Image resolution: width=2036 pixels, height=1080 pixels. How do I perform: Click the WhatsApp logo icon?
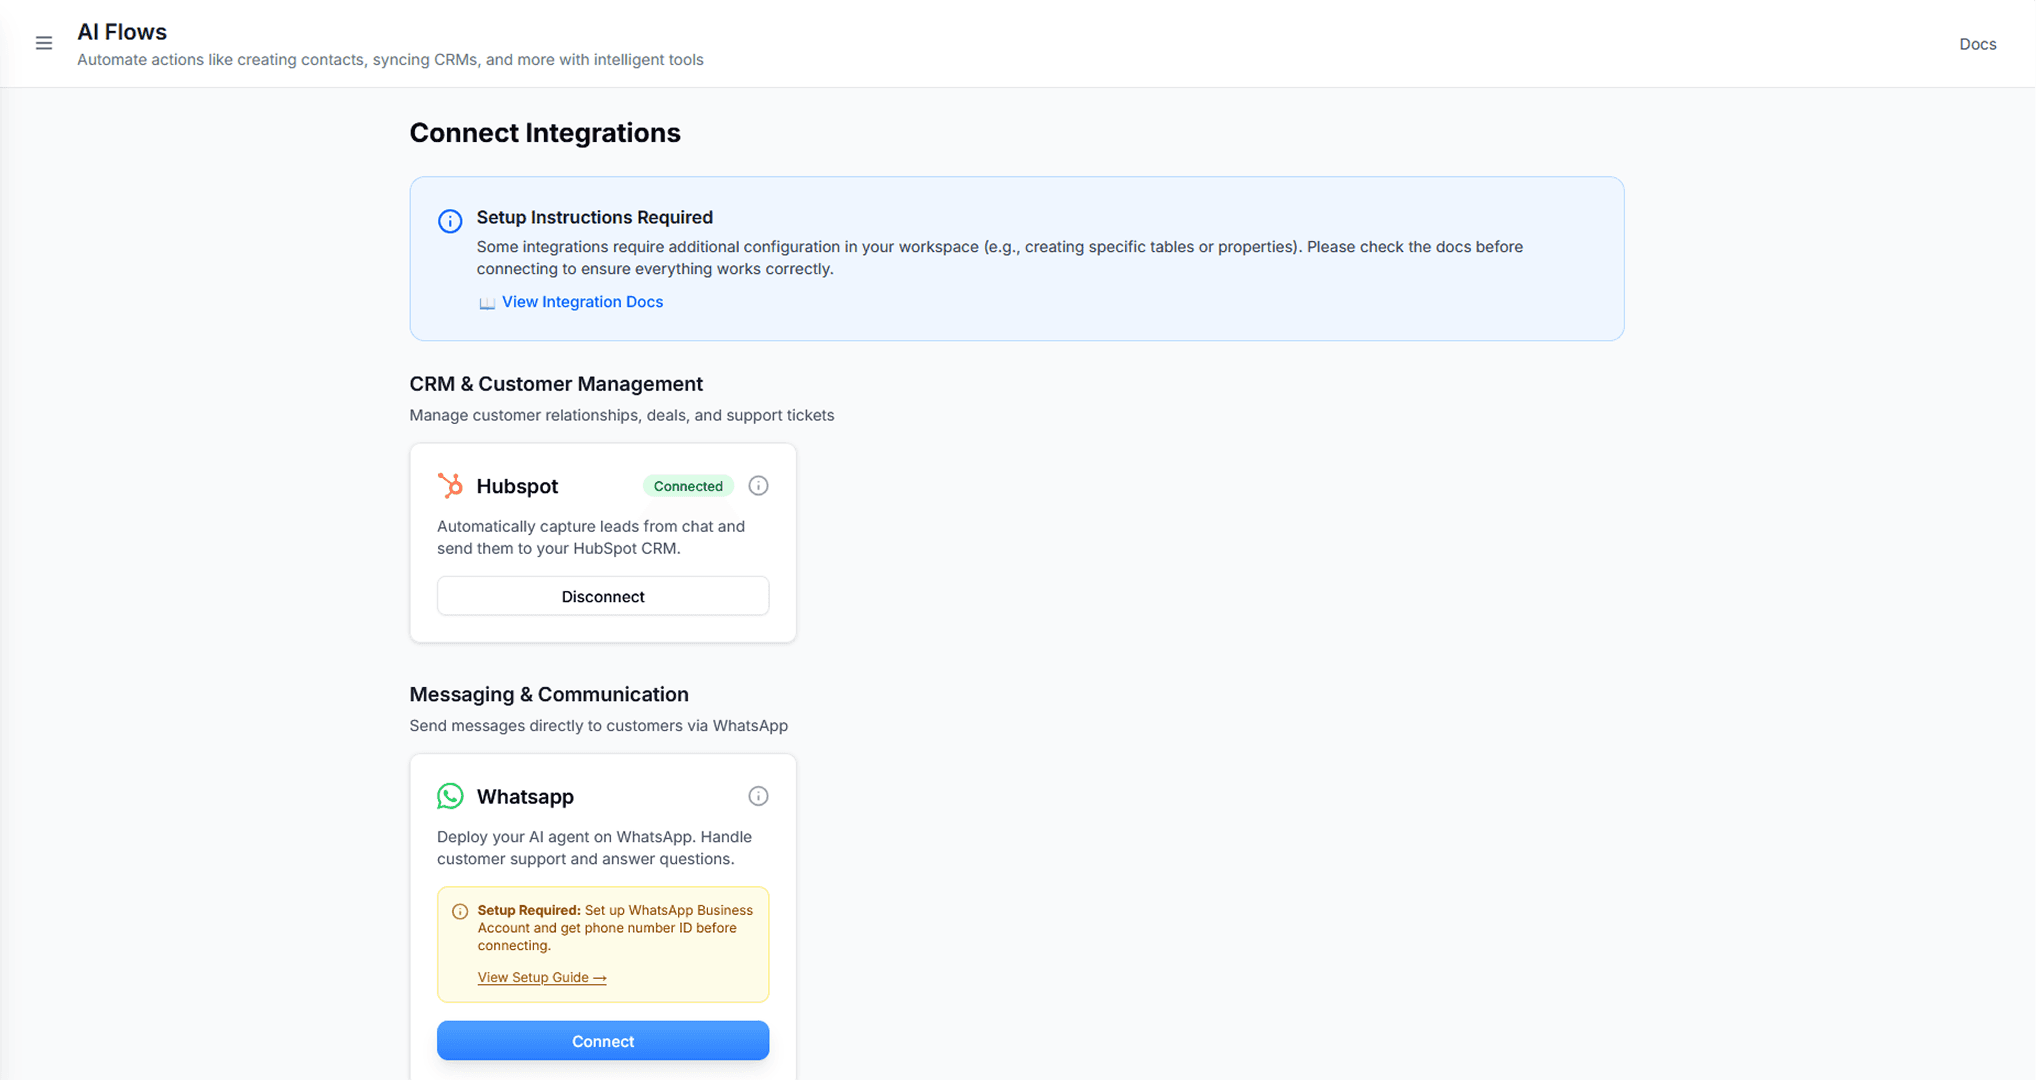tap(450, 796)
